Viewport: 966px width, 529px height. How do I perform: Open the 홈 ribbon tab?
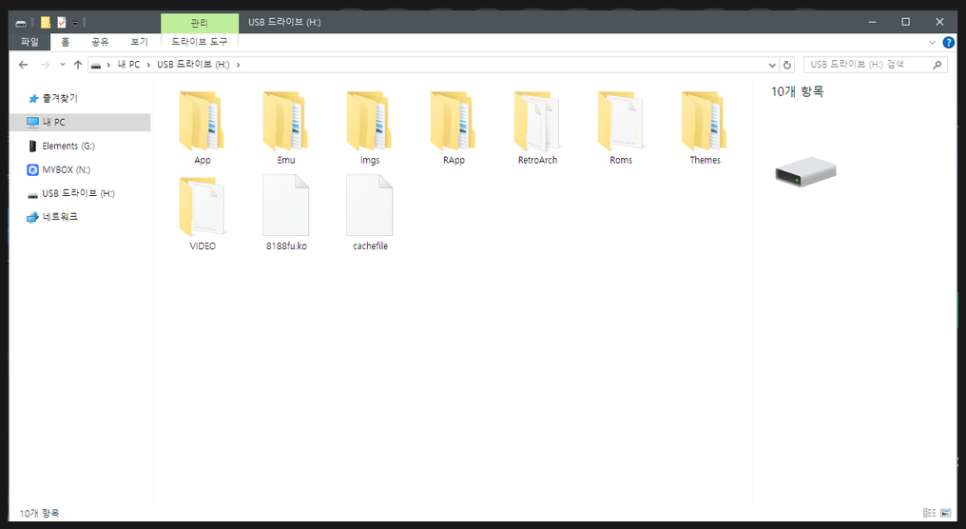[65, 42]
